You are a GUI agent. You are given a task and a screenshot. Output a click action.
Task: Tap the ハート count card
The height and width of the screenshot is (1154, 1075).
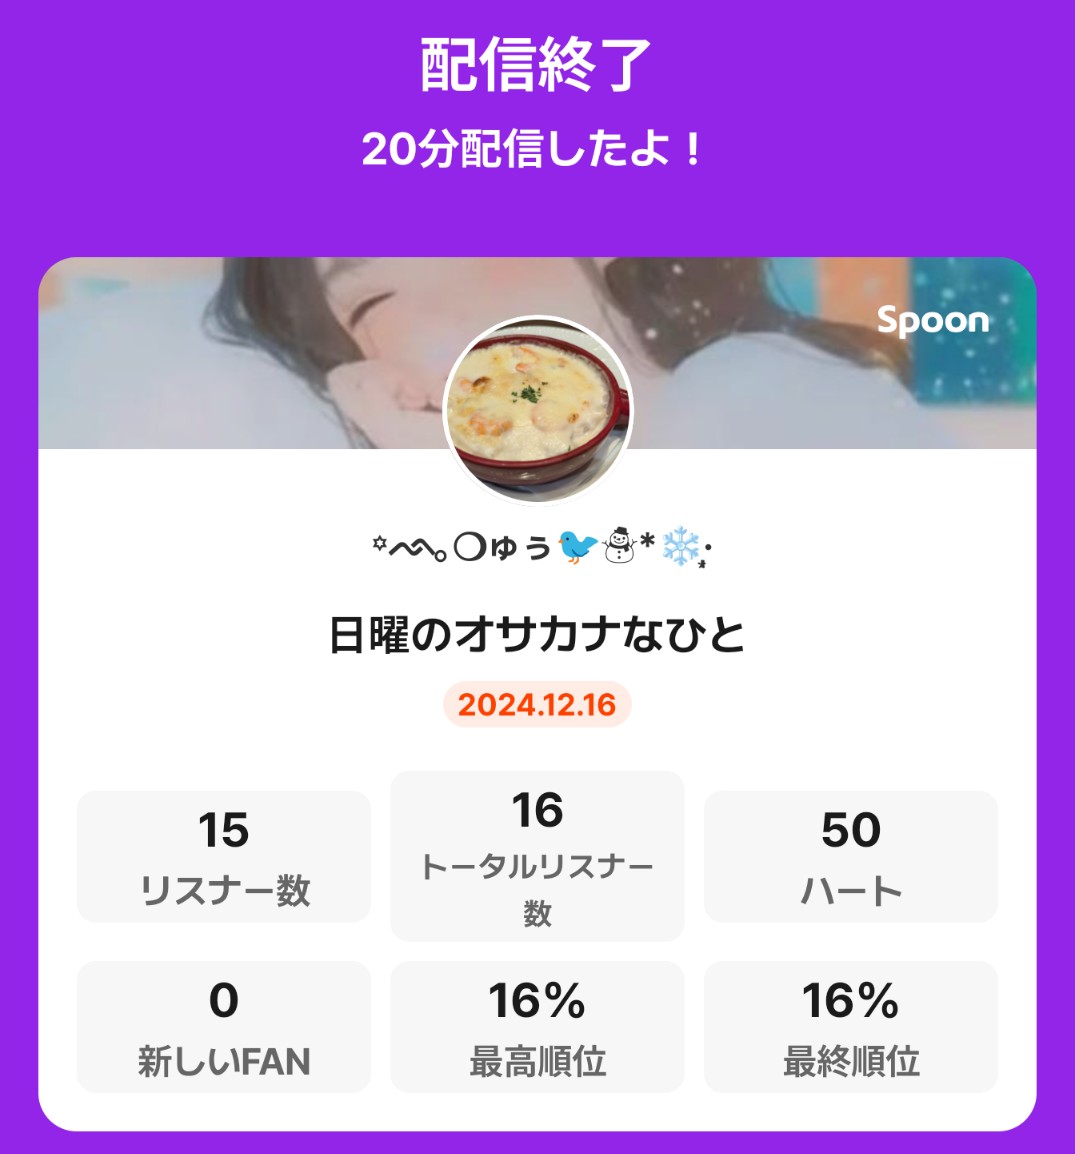pos(851,856)
